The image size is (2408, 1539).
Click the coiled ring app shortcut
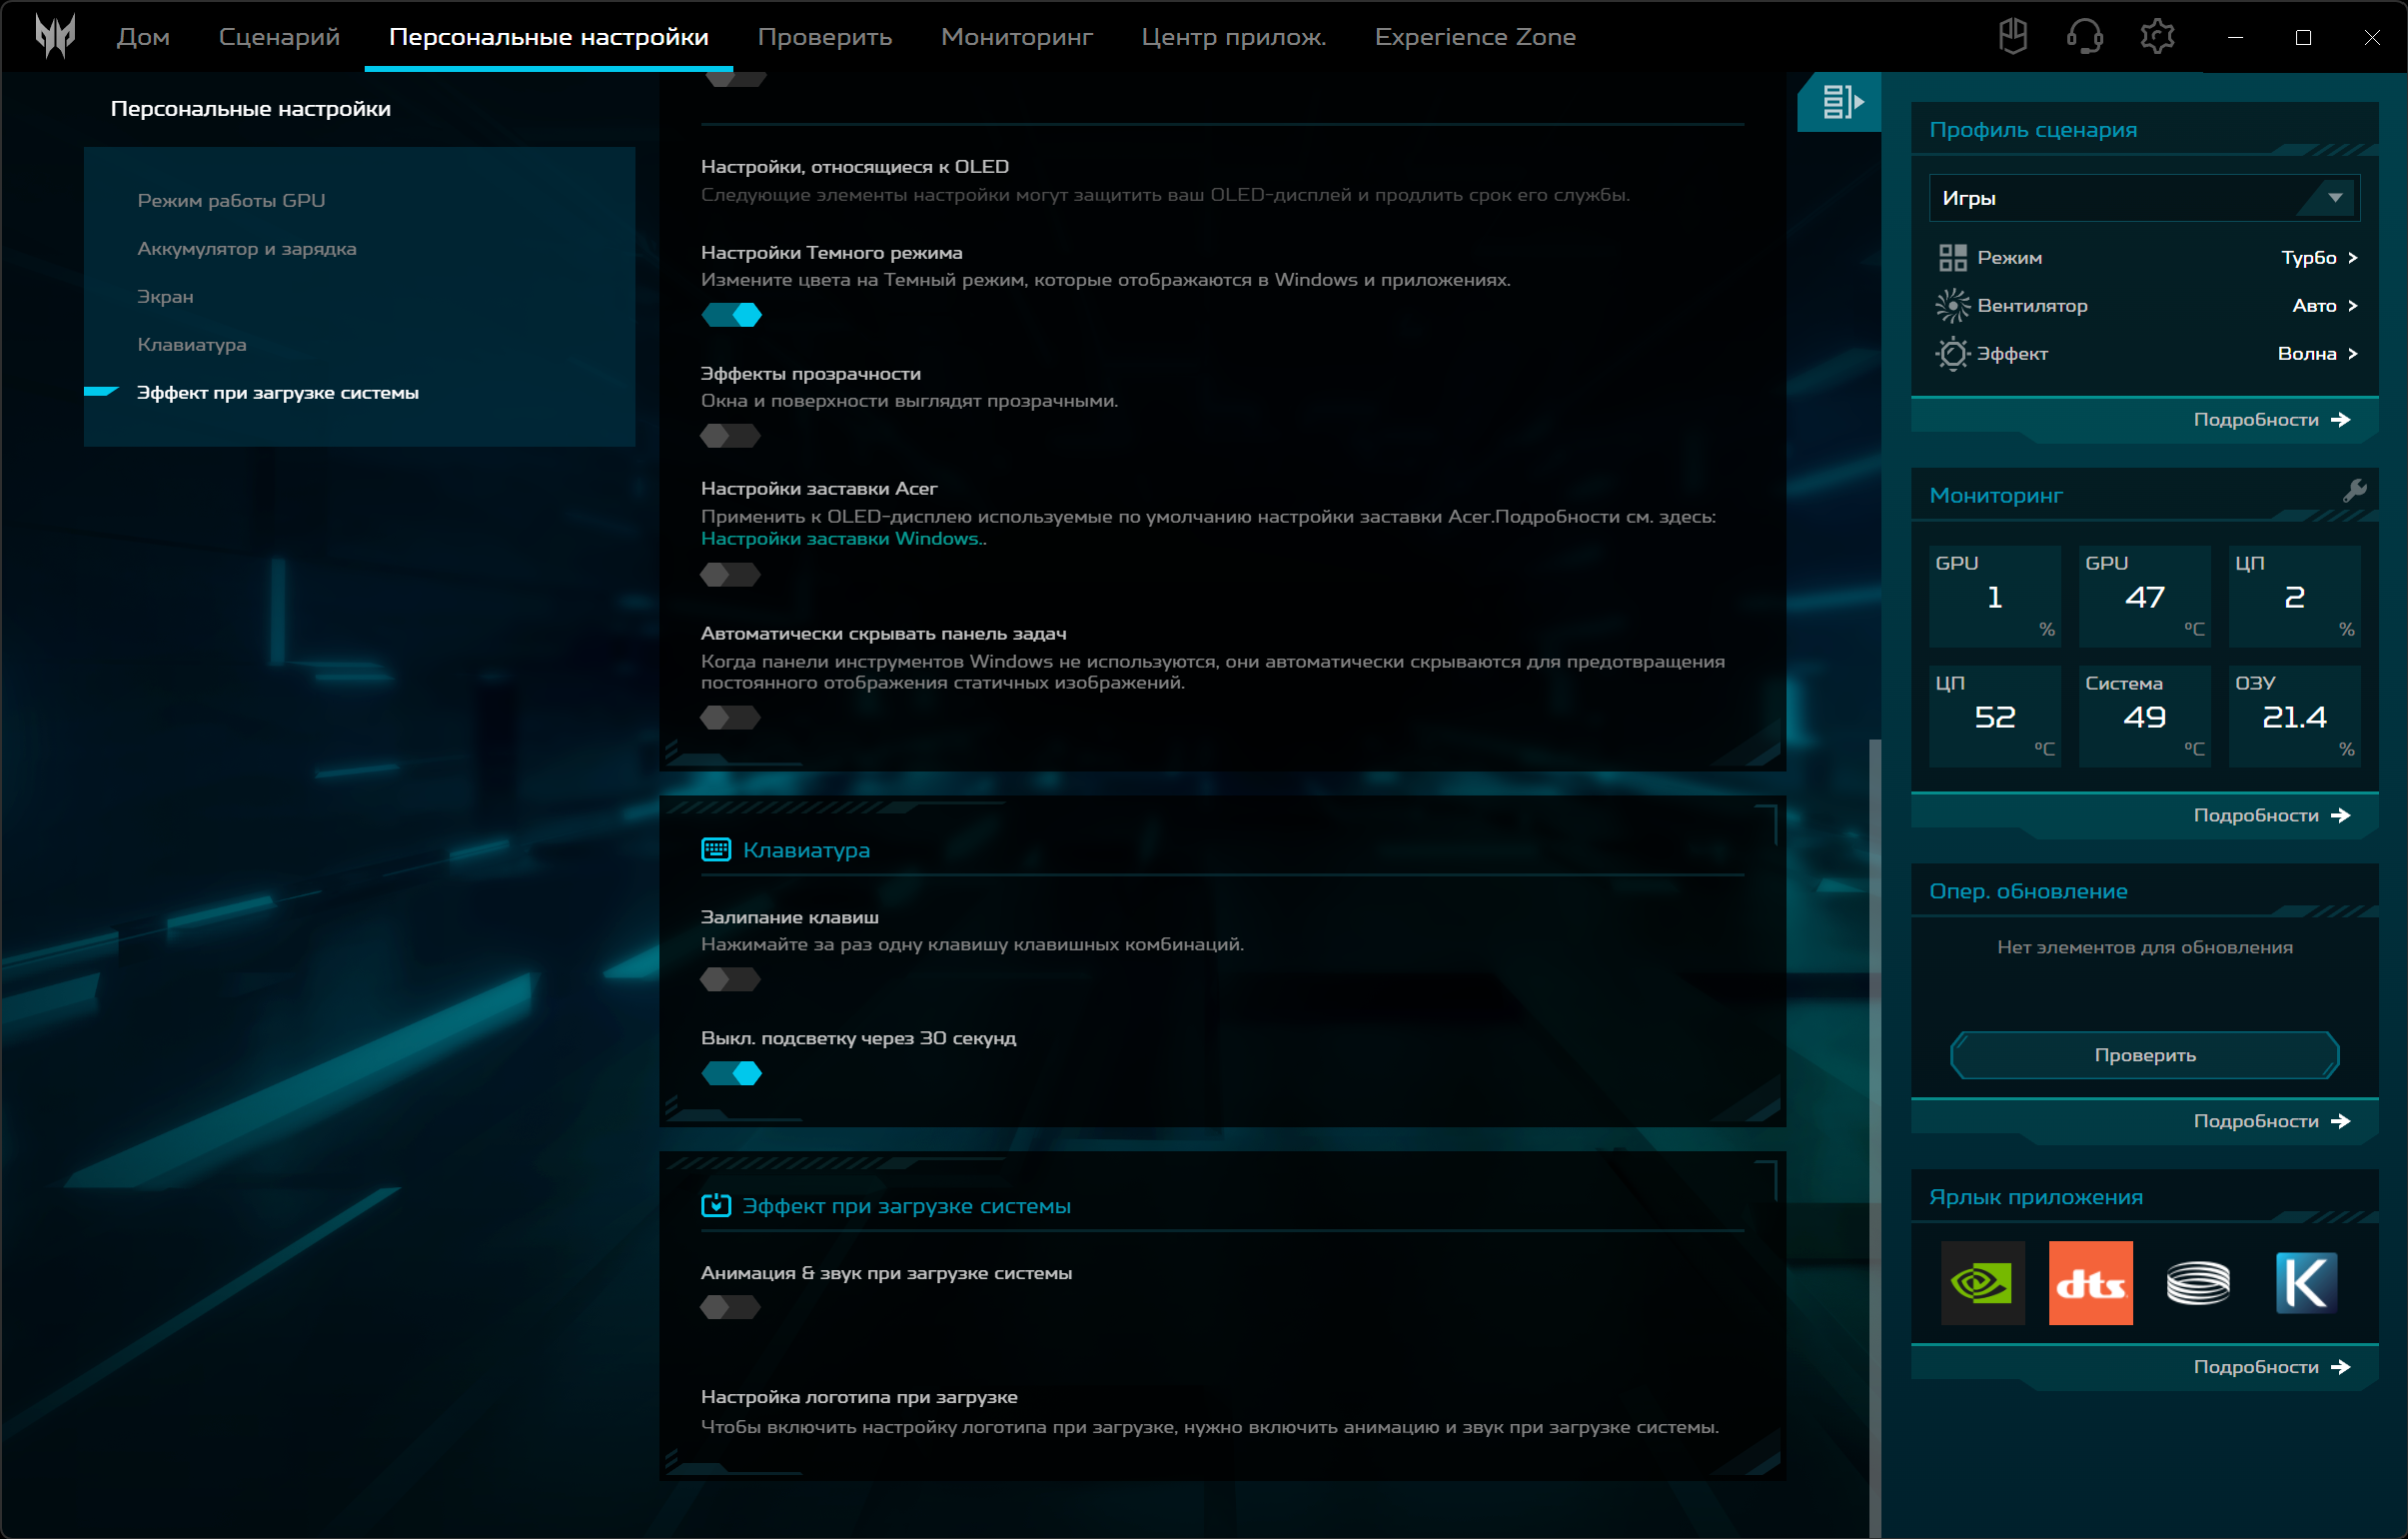[2197, 1283]
